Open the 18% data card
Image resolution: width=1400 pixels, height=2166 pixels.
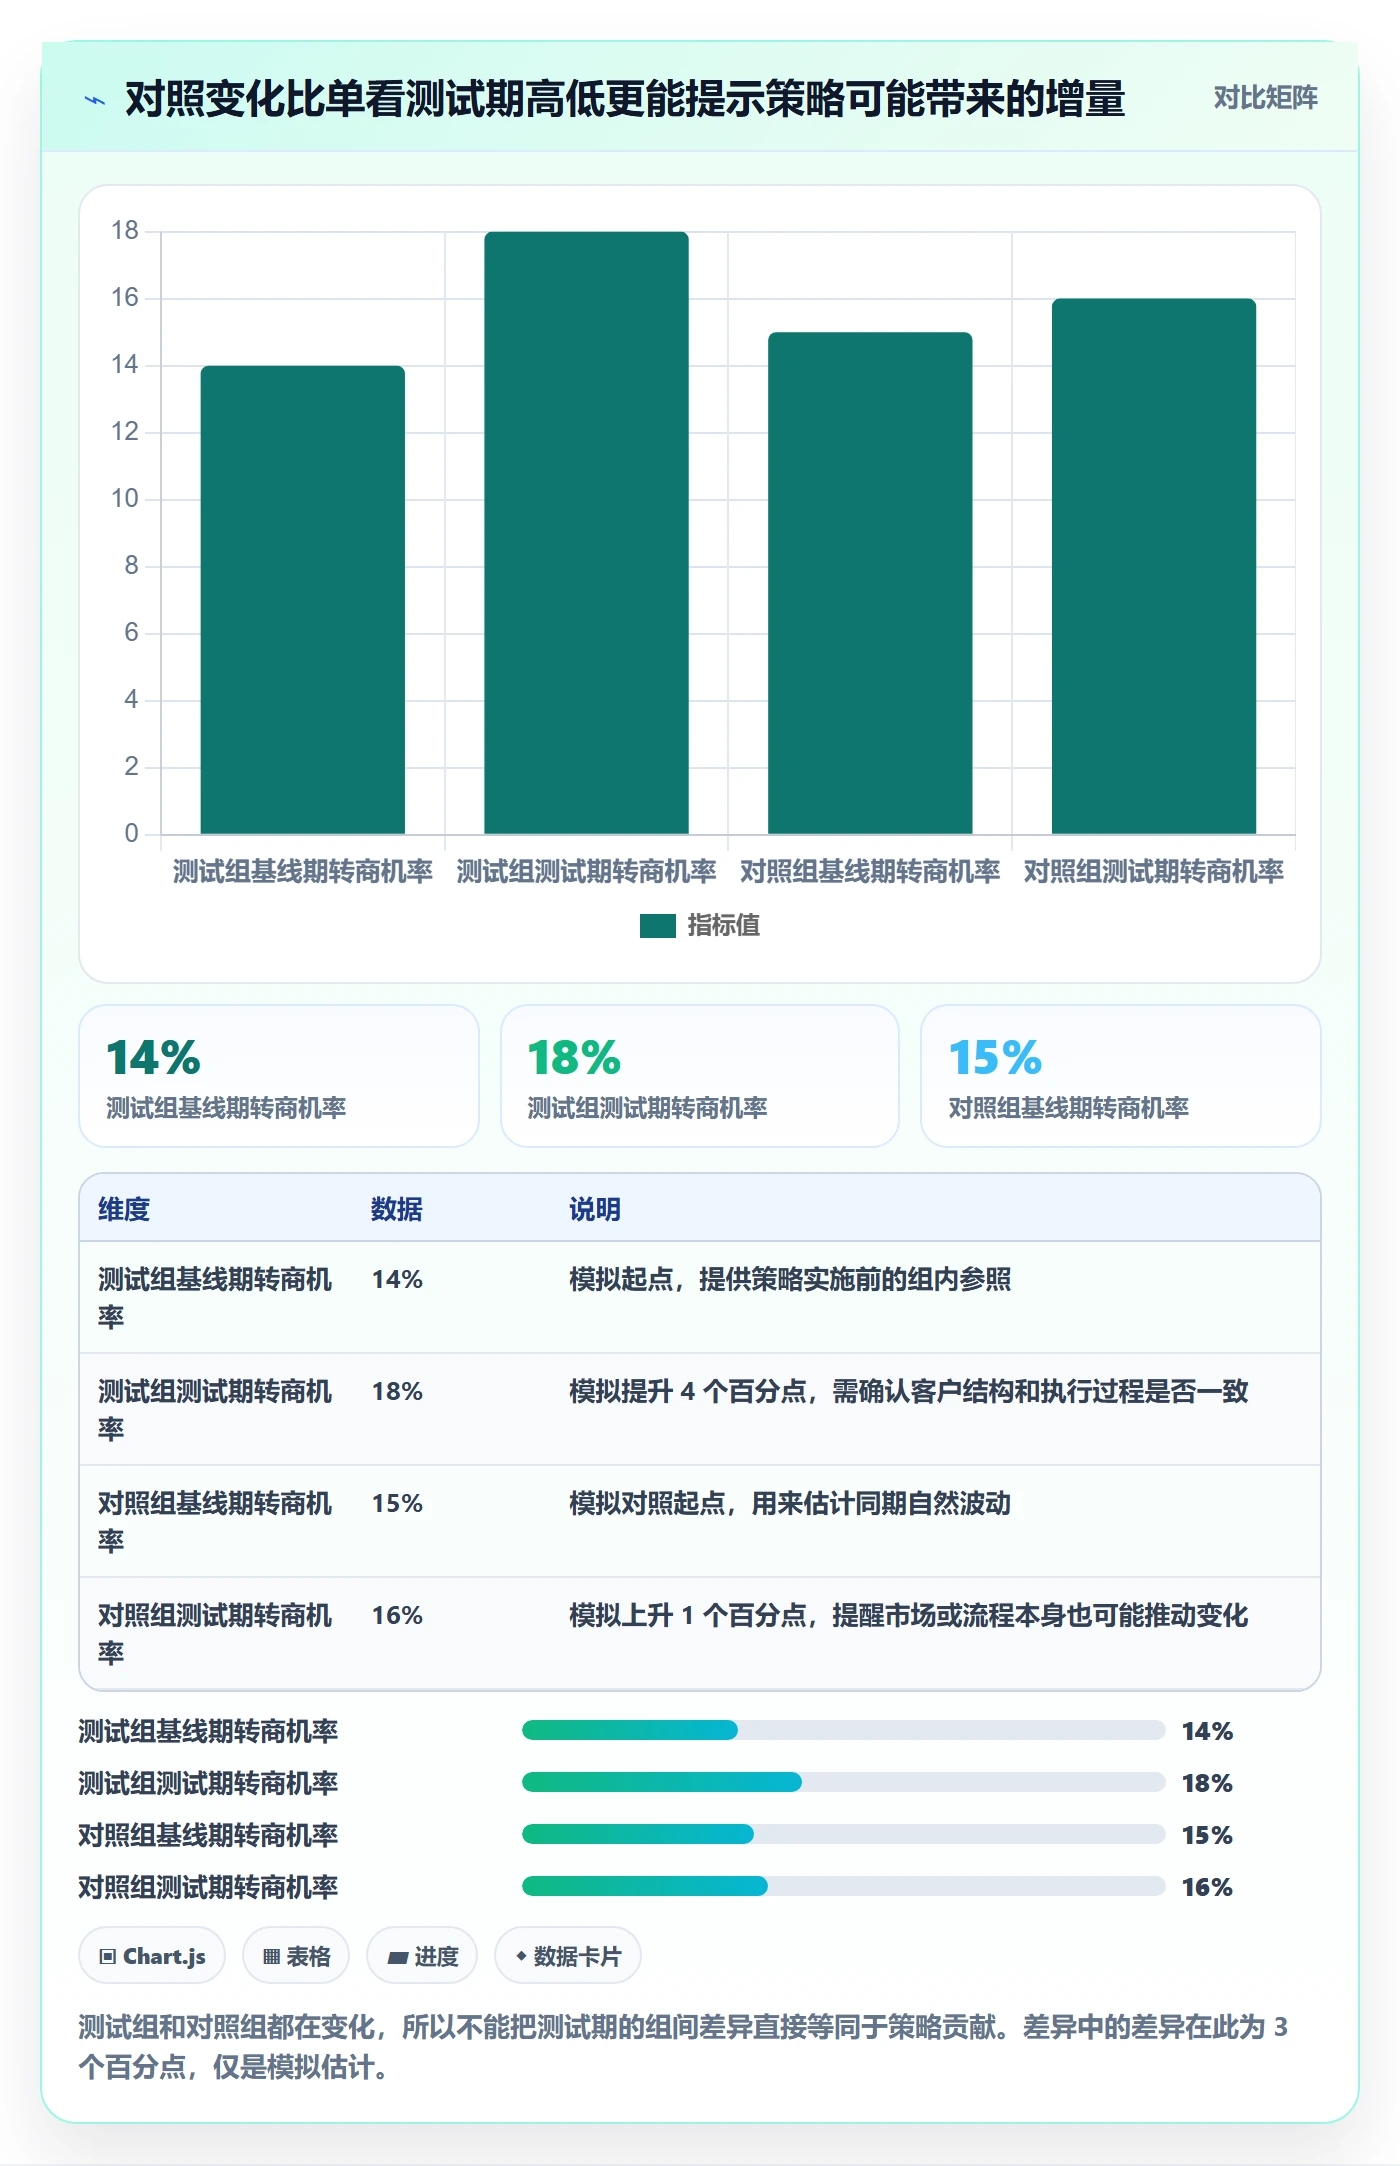point(700,1076)
